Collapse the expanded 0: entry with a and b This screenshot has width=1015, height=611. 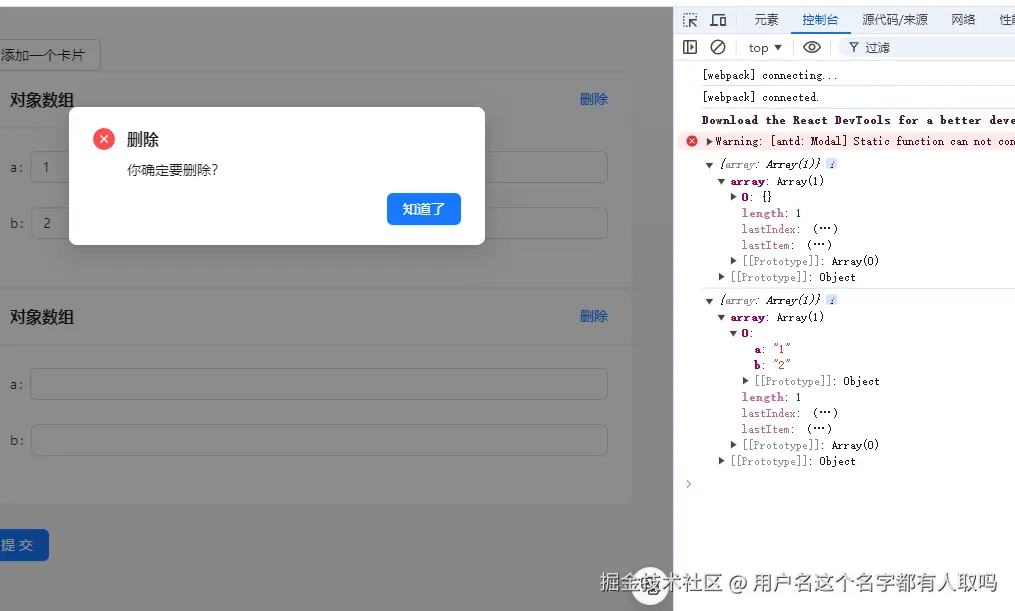pos(733,333)
